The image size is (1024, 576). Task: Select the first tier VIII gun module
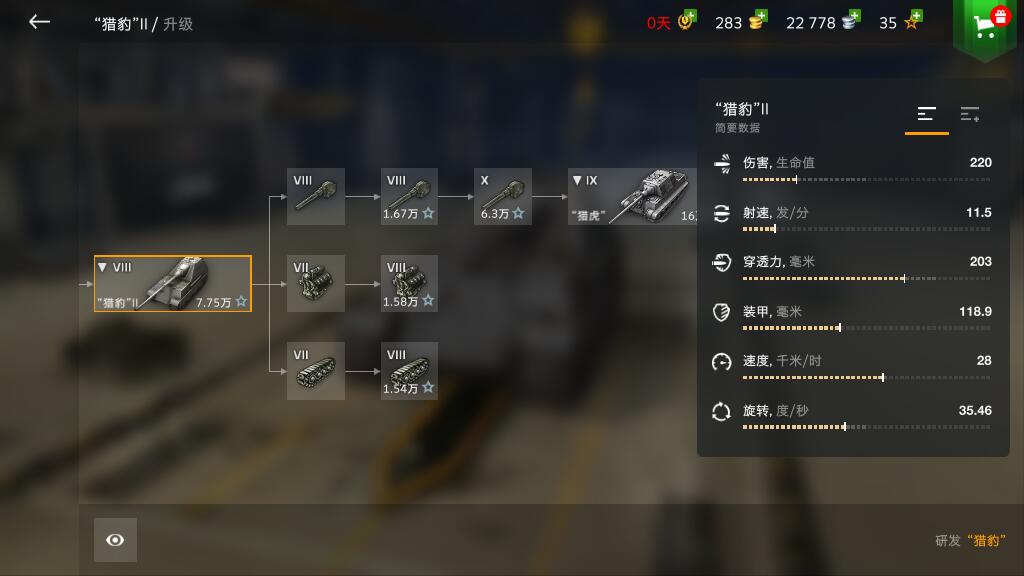pyautogui.click(x=316, y=197)
